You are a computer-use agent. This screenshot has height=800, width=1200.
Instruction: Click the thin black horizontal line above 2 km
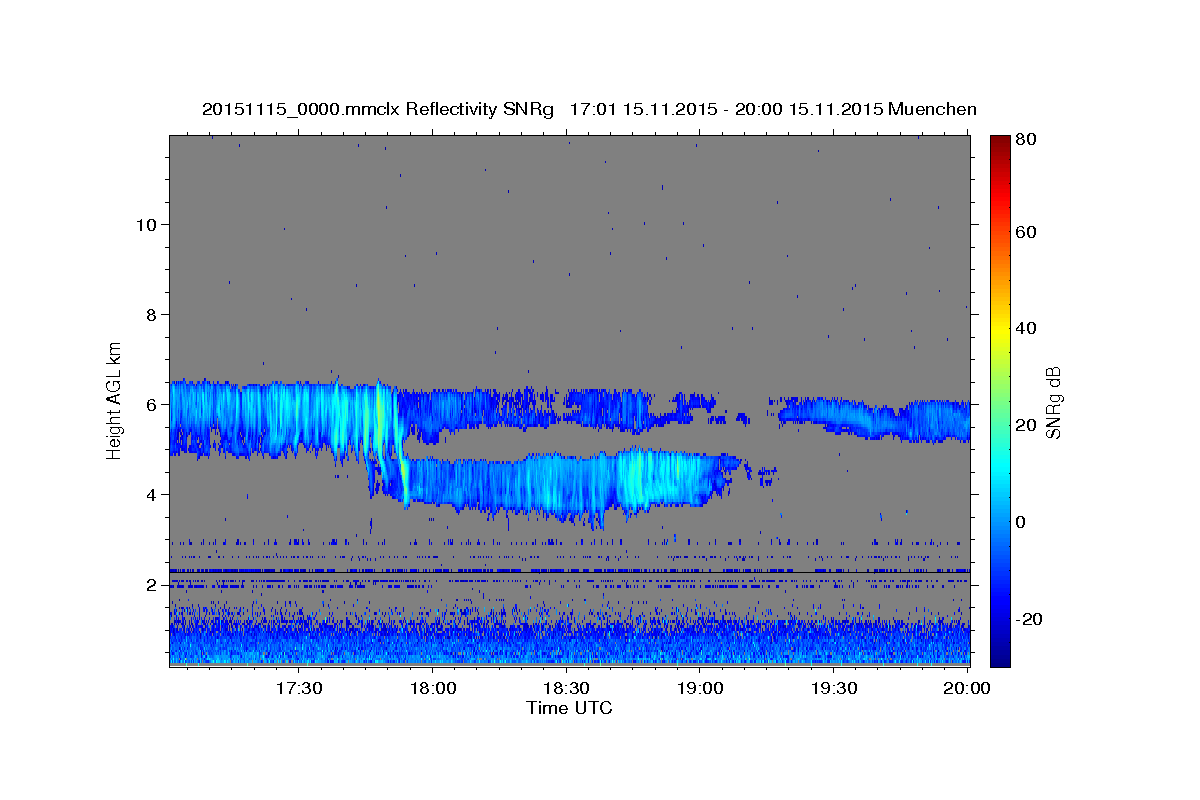click(569, 573)
